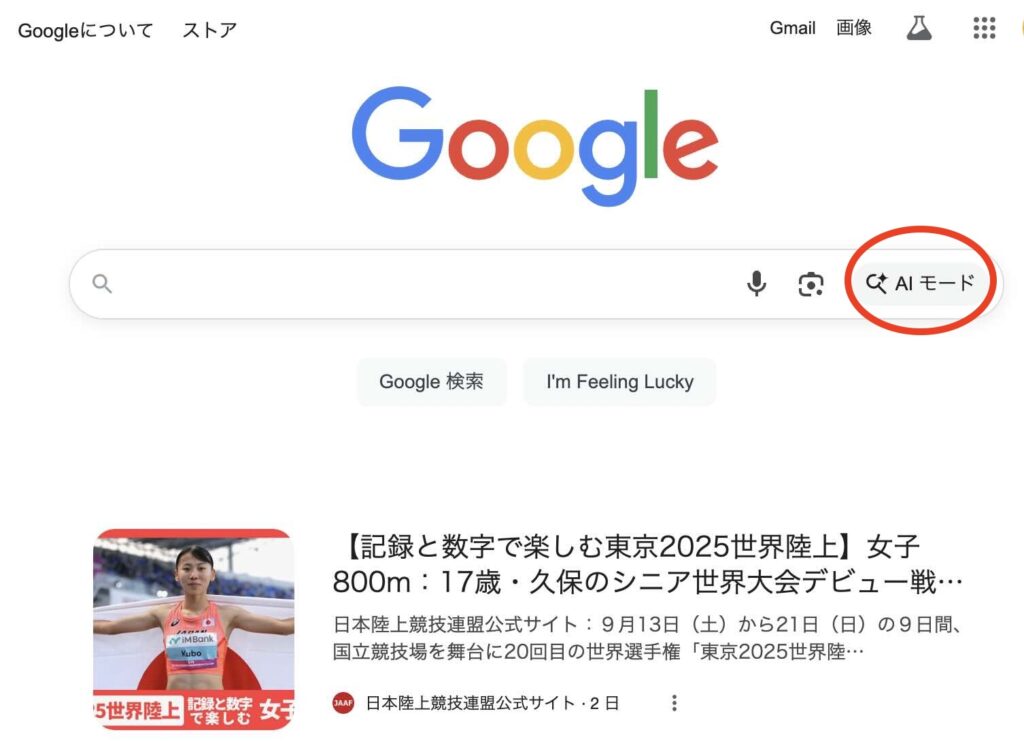The width and height of the screenshot is (1024, 741).
Task: Click inside the Google search text field
Action: click(424, 283)
